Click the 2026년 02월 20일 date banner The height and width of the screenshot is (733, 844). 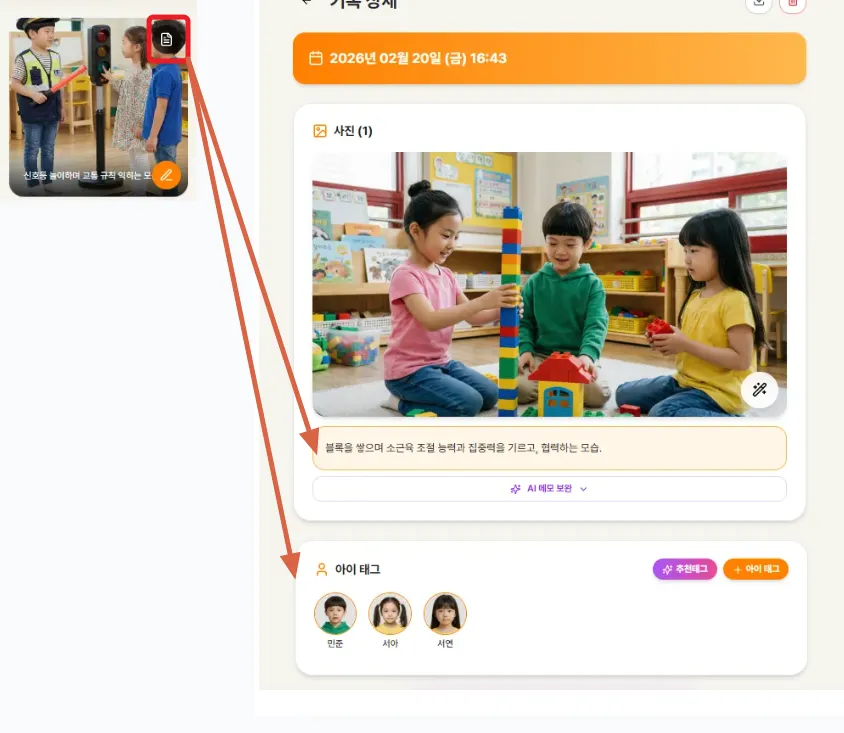coord(548,58)
